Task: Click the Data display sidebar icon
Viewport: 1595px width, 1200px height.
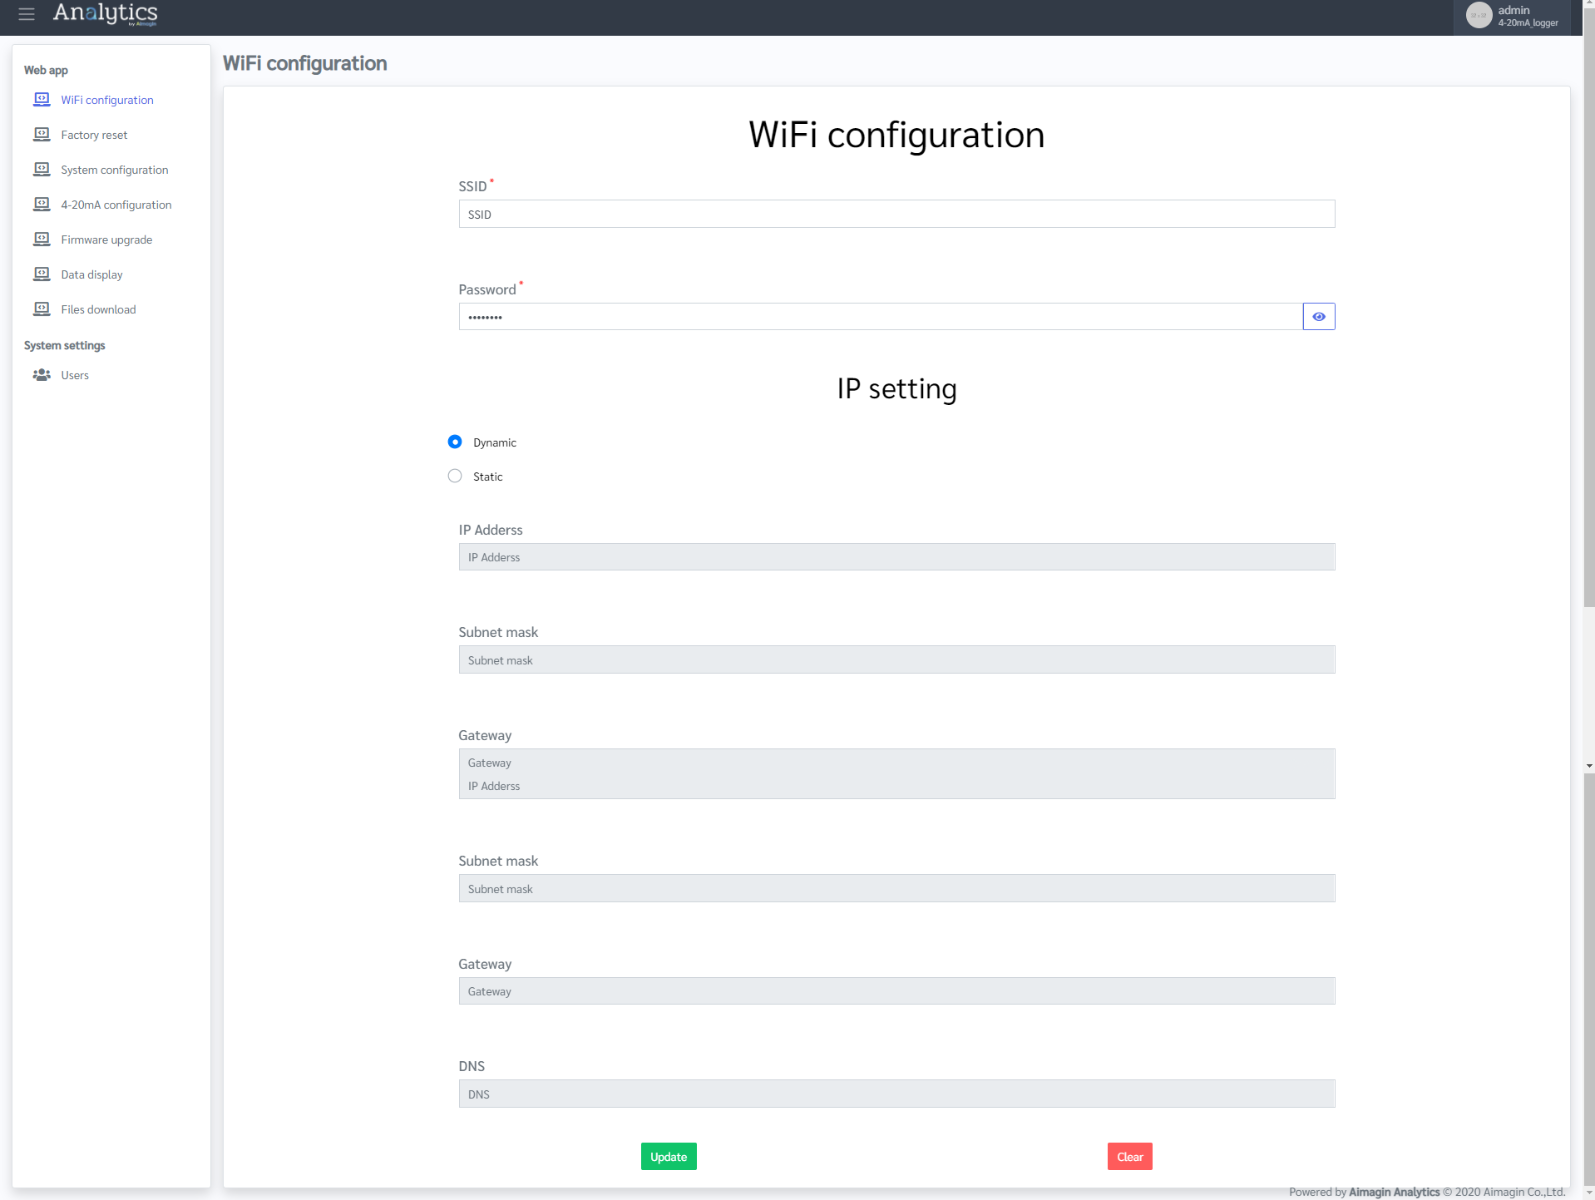Action: click(42, 274)
